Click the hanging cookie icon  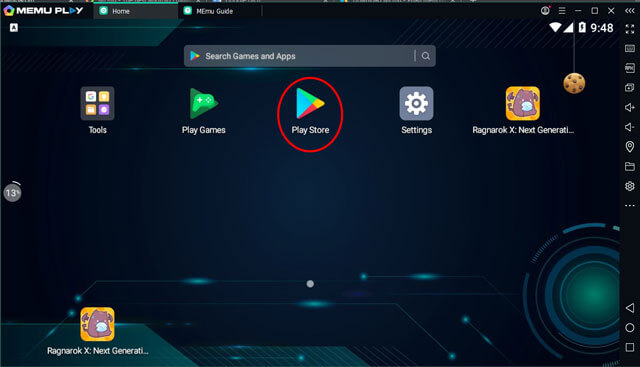pos(574,83)
